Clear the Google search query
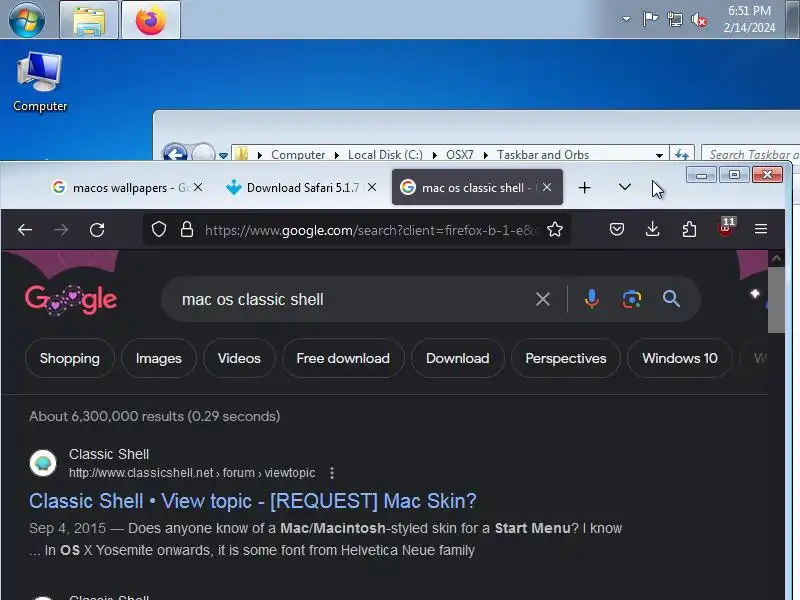 (x=543, y=299)
